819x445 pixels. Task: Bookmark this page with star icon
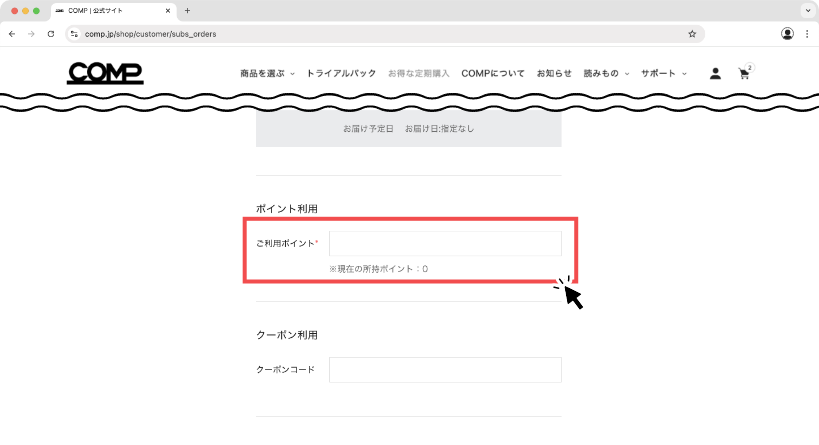click(x=692, y=34)
